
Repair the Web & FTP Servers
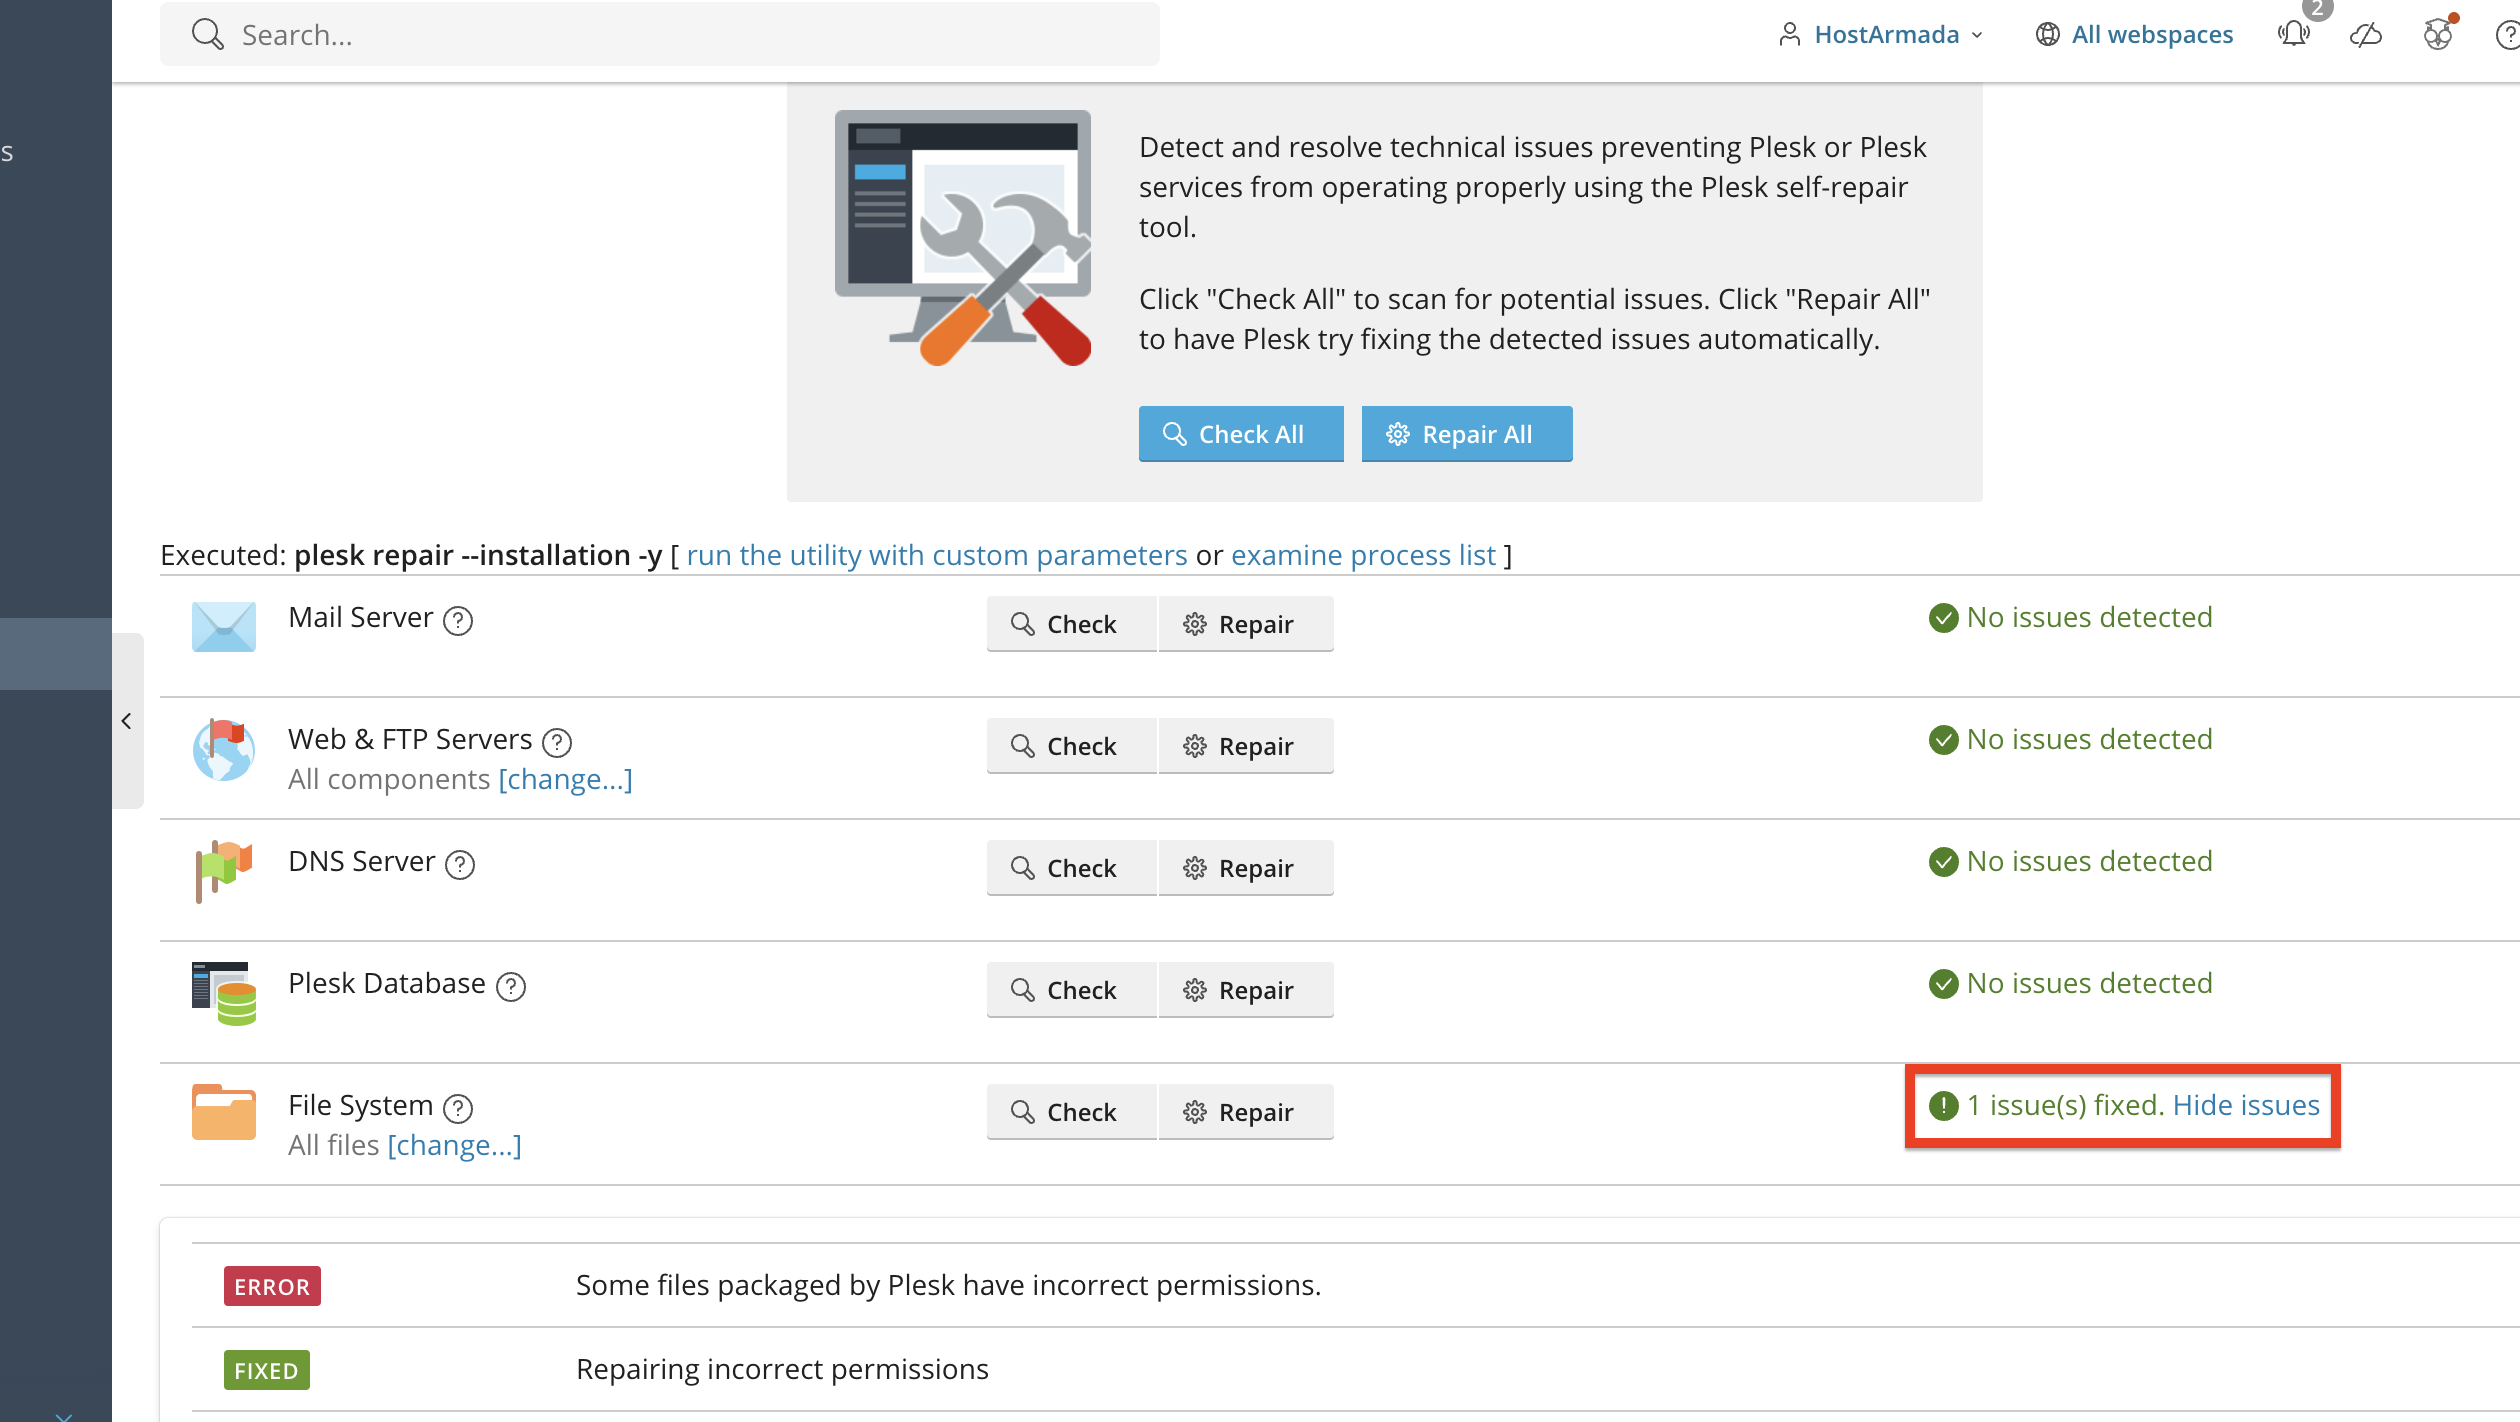[1245, 746]
